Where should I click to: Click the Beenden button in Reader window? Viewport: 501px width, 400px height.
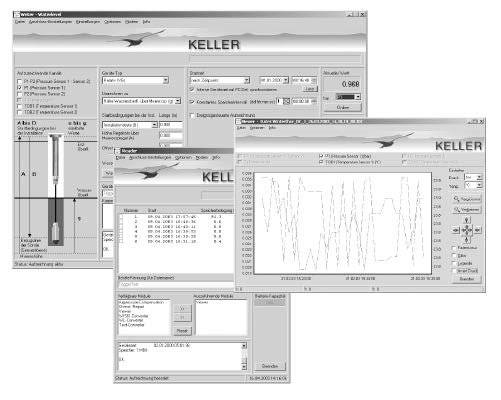click(x=270, y=366)
